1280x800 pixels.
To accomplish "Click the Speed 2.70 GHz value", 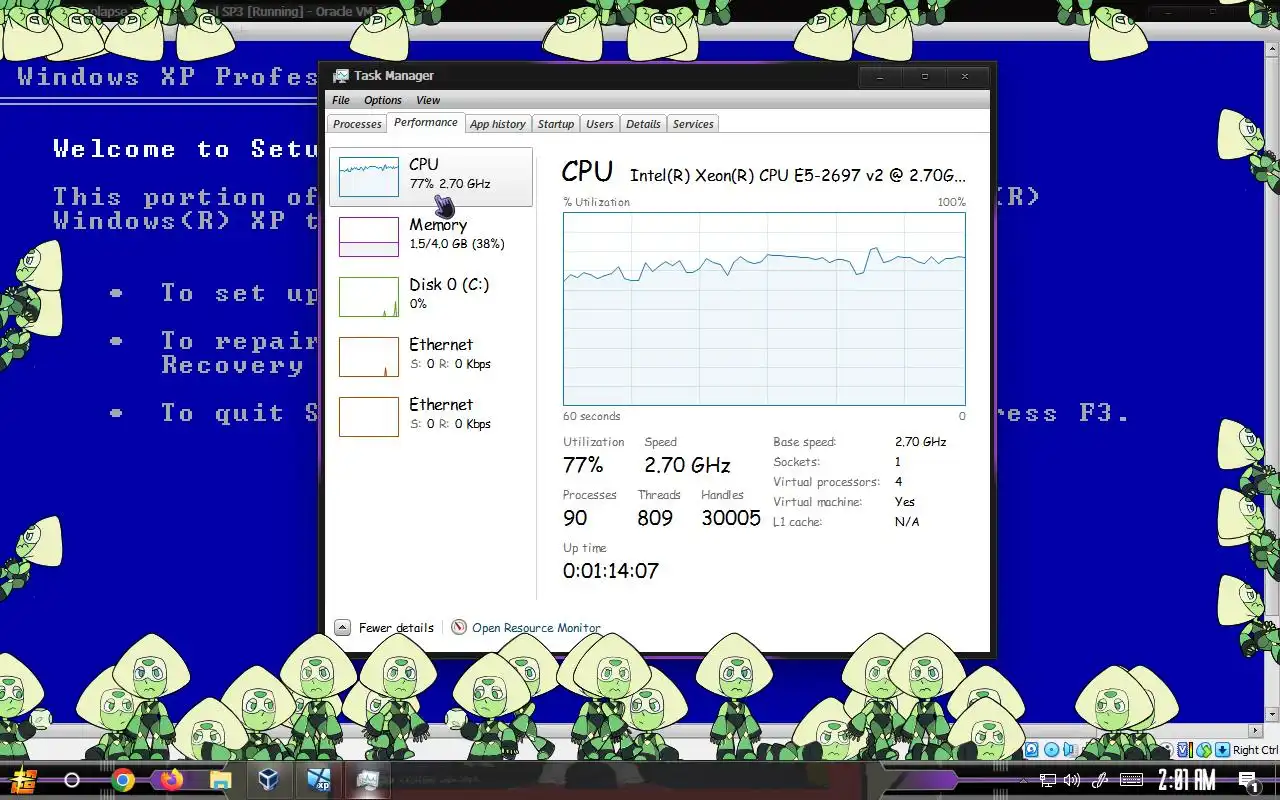I will (x=687, y=465).
